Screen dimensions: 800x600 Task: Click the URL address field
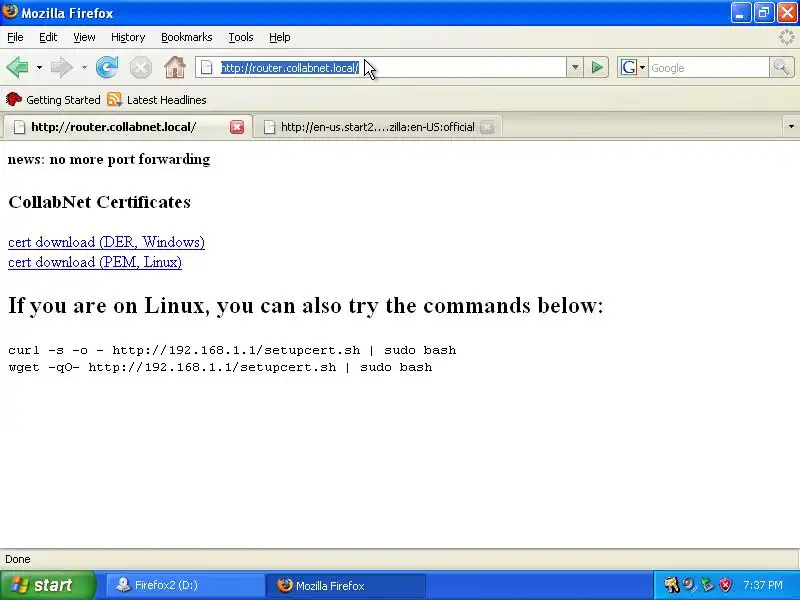click(x=381, y=67)
